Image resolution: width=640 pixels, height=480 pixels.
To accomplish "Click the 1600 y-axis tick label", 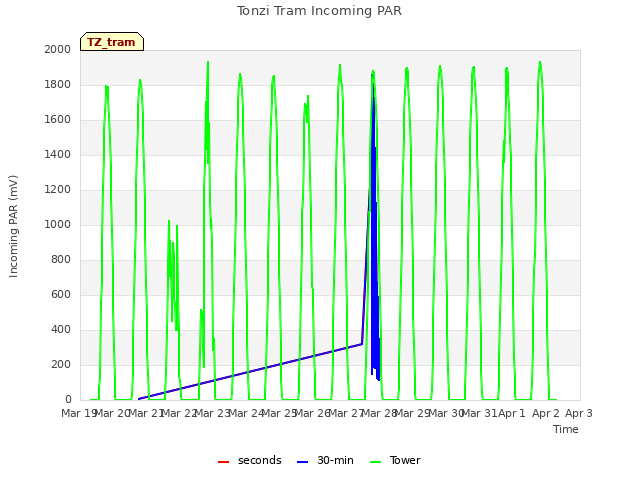I will point(58,120).
